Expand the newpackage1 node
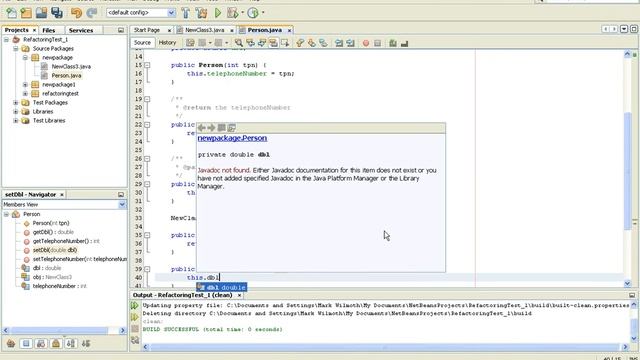Viewport: 640px width, 360px height. (x=25, y=84)
